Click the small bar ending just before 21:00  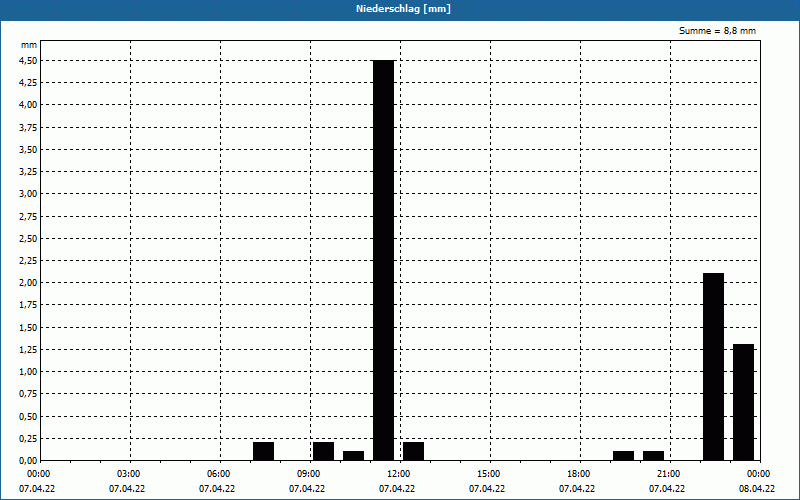click(654, 456)
